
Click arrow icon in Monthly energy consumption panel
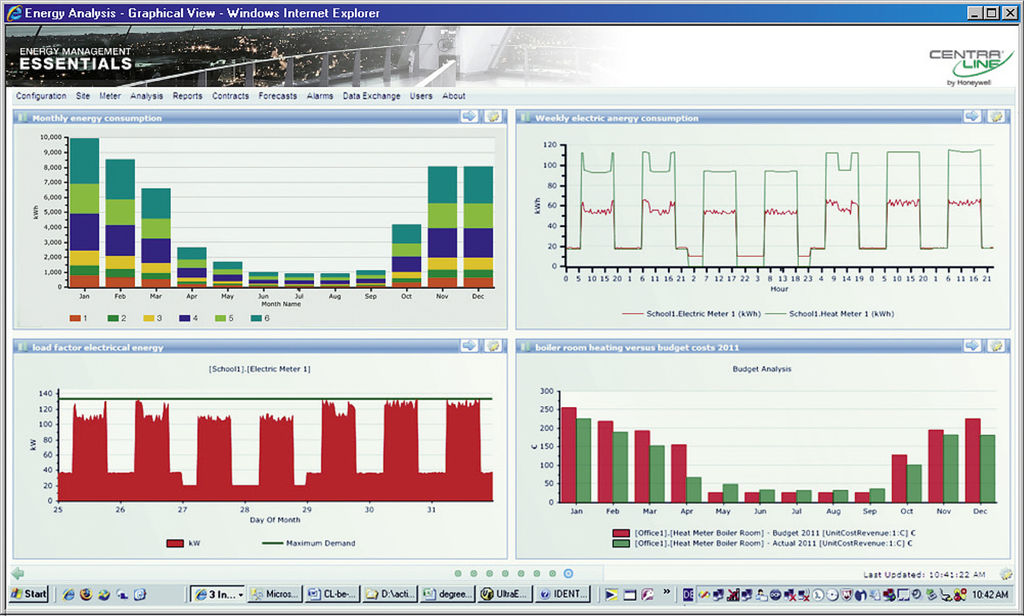(469, 117)
